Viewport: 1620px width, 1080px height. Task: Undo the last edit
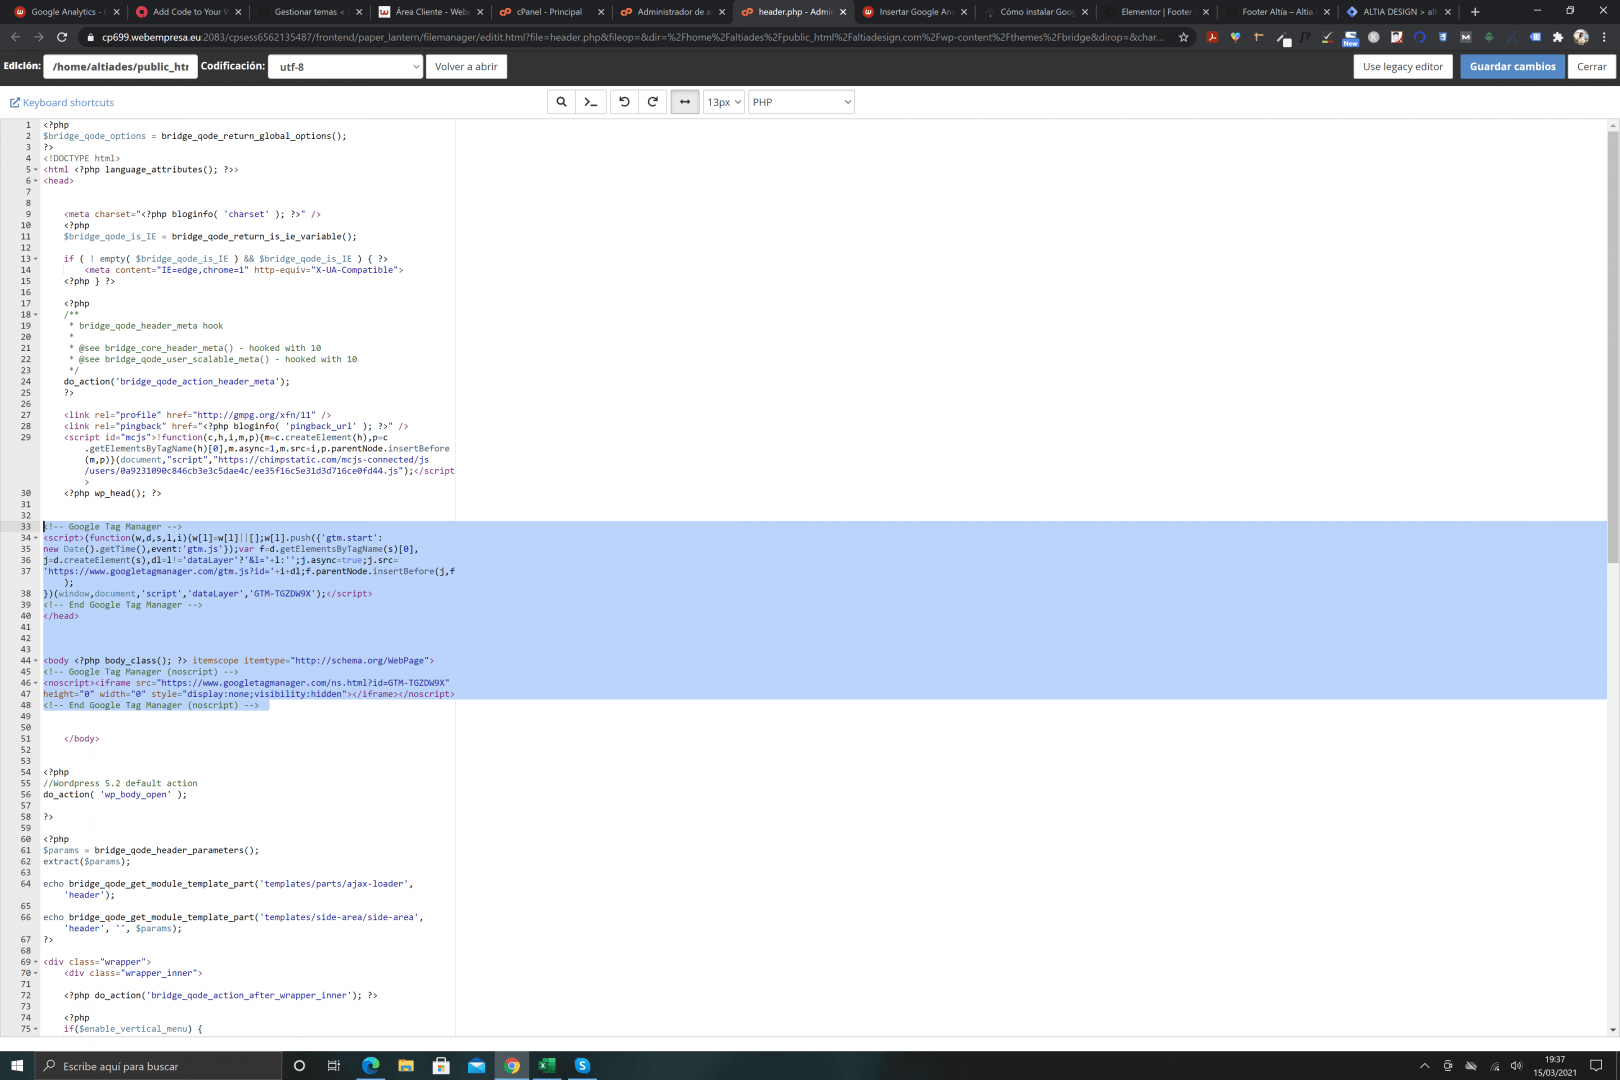pos(624,102)
